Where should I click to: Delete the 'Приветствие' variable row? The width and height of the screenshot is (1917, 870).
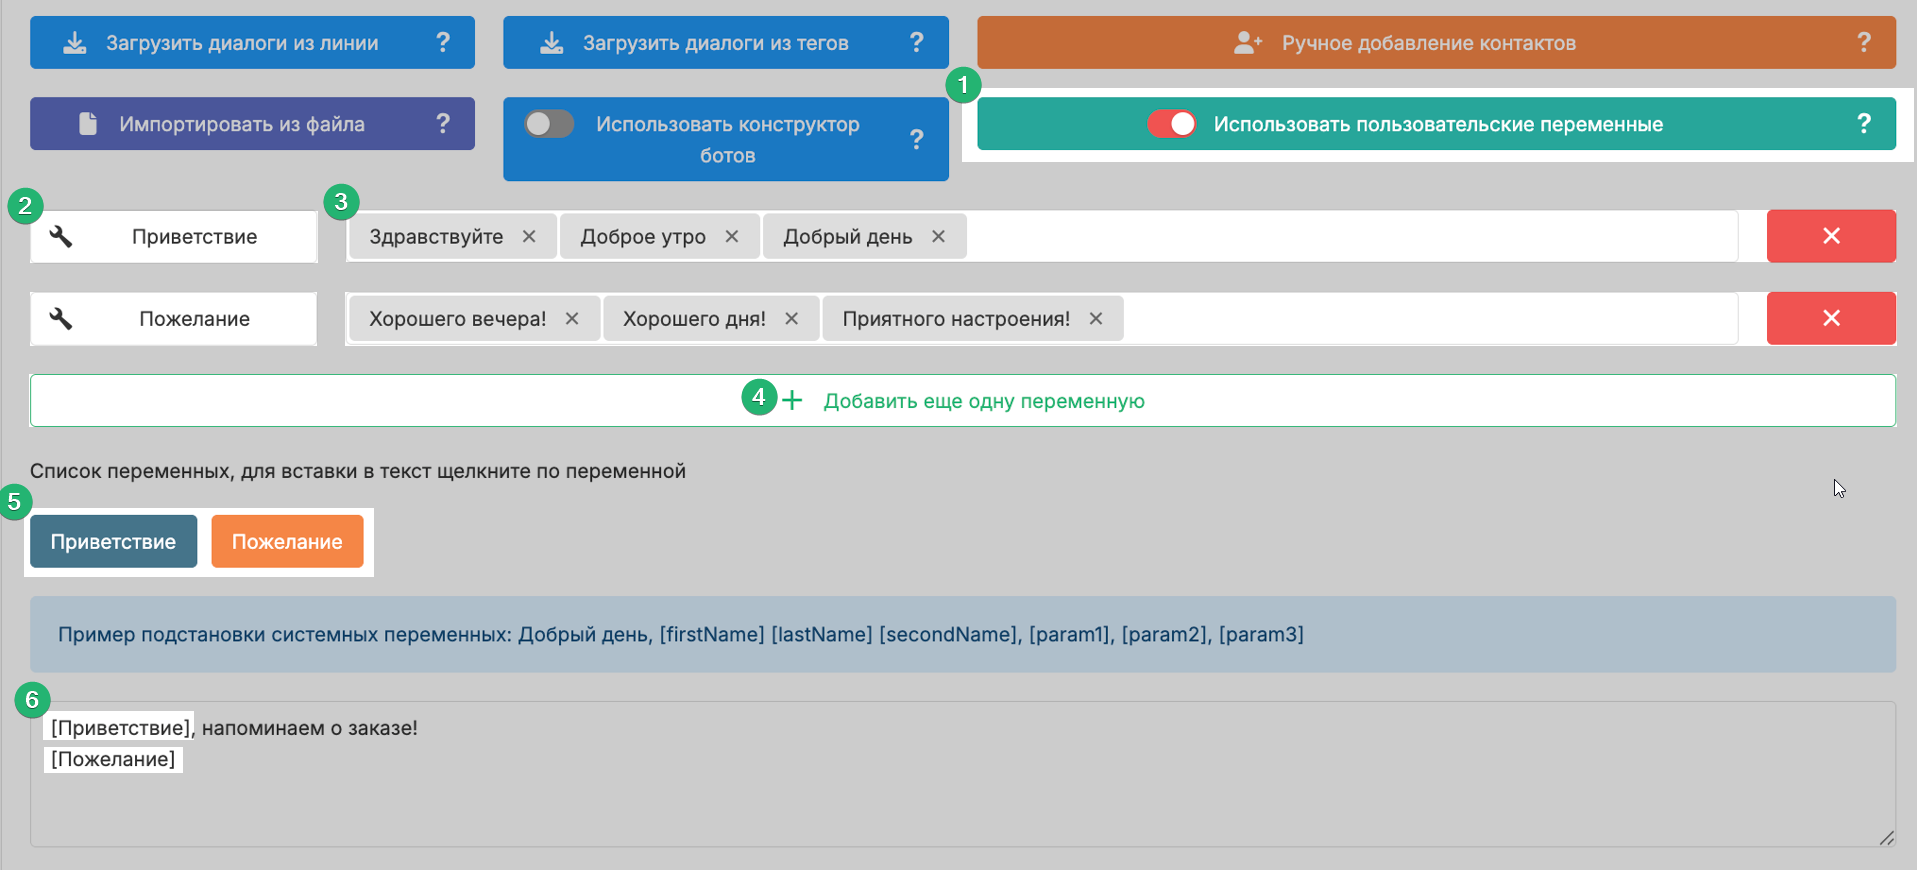pyautogui.click(x=1830, y=236)
